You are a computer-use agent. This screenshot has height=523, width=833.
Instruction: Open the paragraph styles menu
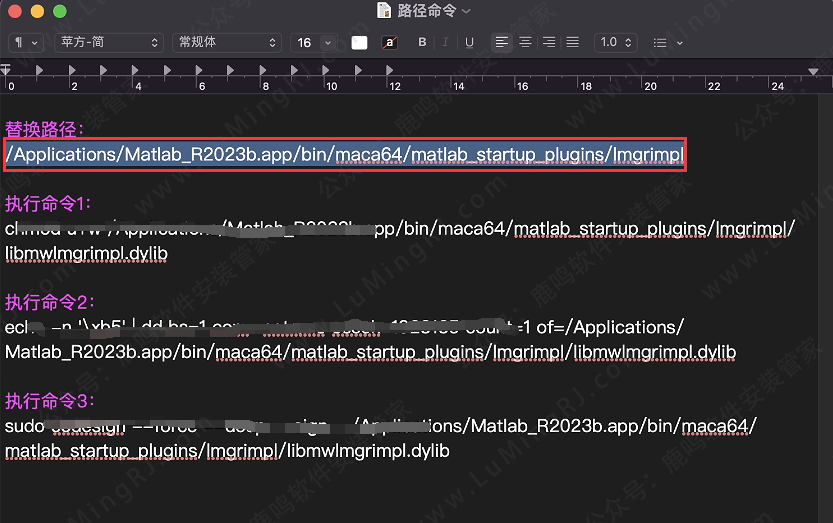tap(25, 43)
